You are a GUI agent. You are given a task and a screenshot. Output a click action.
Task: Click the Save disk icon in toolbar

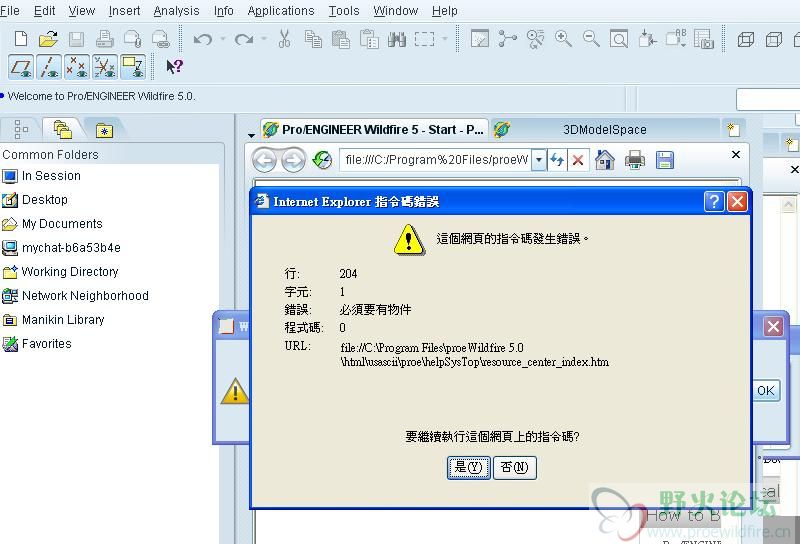(x=77, y=39)
